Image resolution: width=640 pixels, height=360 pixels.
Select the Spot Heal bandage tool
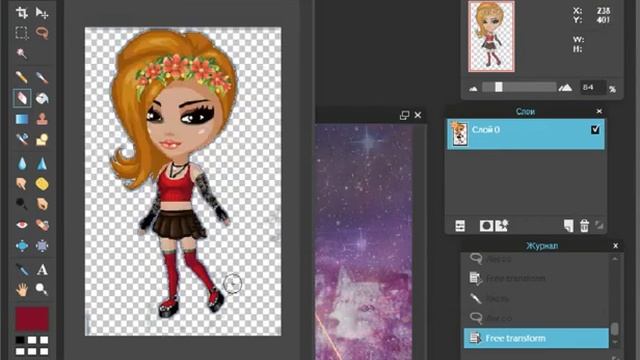click(42, 224)
